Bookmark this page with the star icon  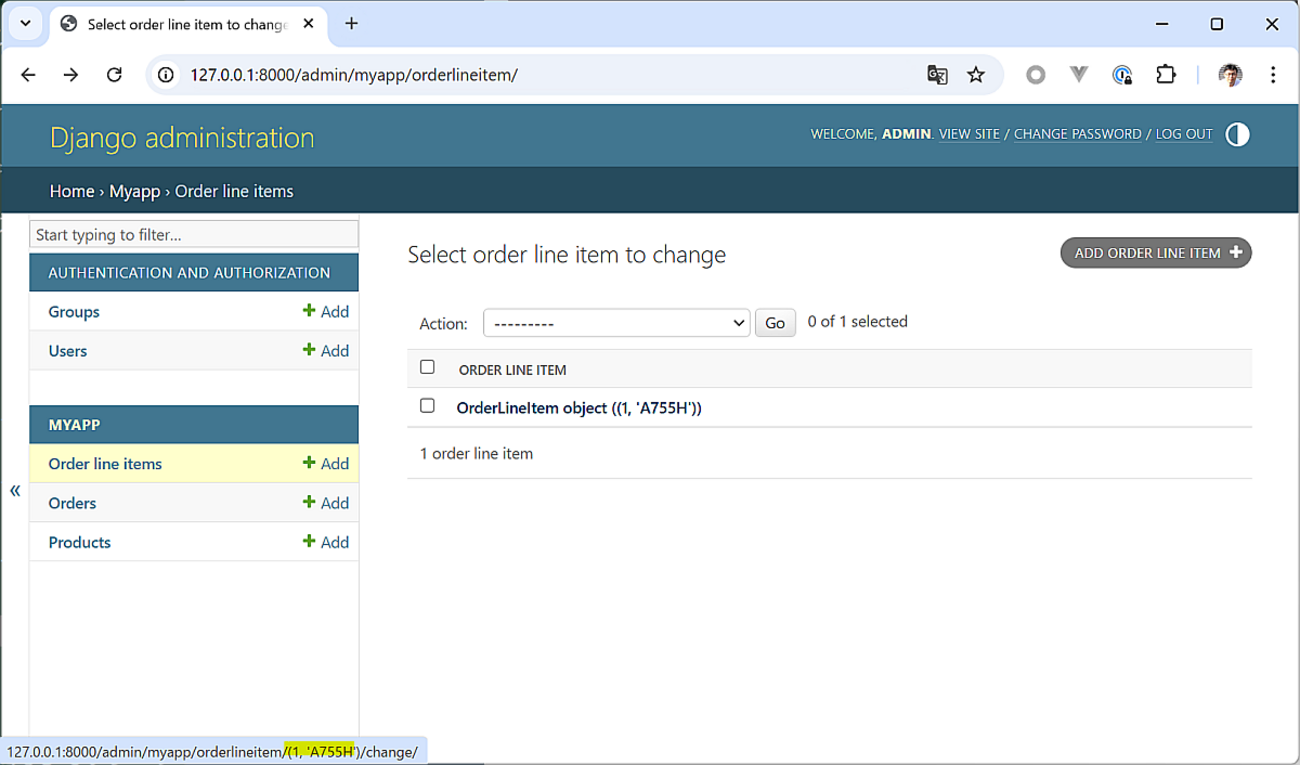click(976, 75)
